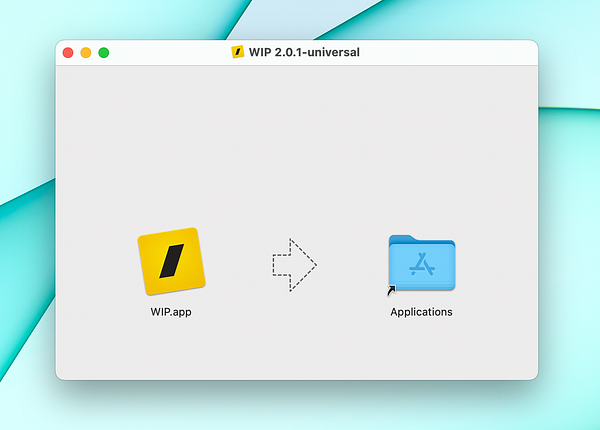
Task: Click the blank title bar right of the title
Action: click(x=448, y=52)
